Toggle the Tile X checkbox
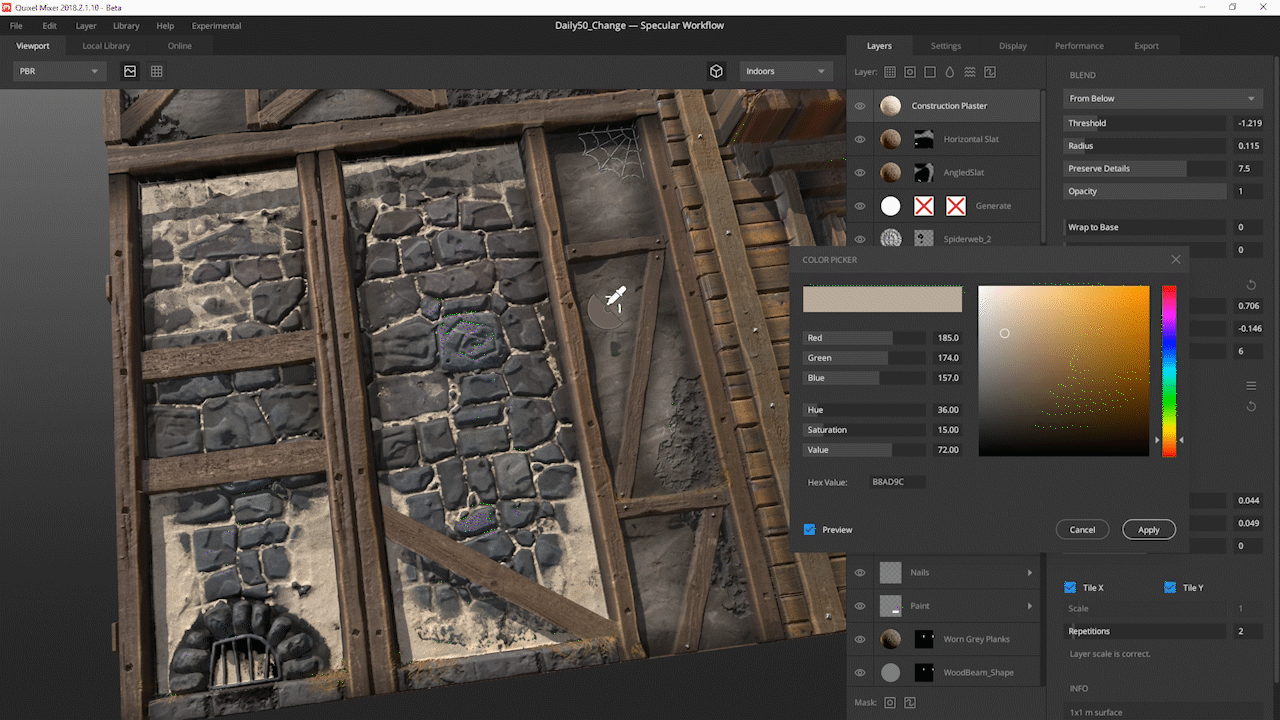 [x=1070, y=588]
